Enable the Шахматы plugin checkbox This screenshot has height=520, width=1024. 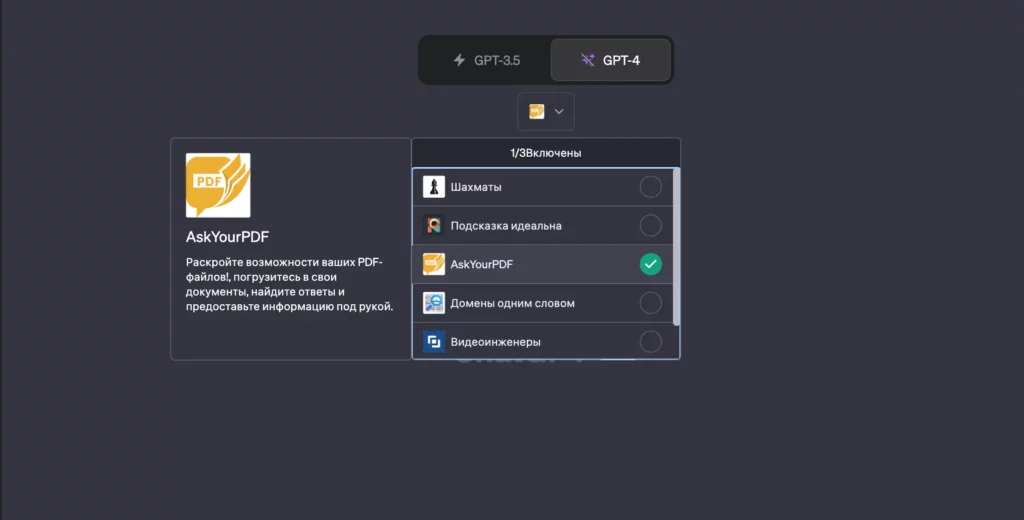tap(650, 187)
